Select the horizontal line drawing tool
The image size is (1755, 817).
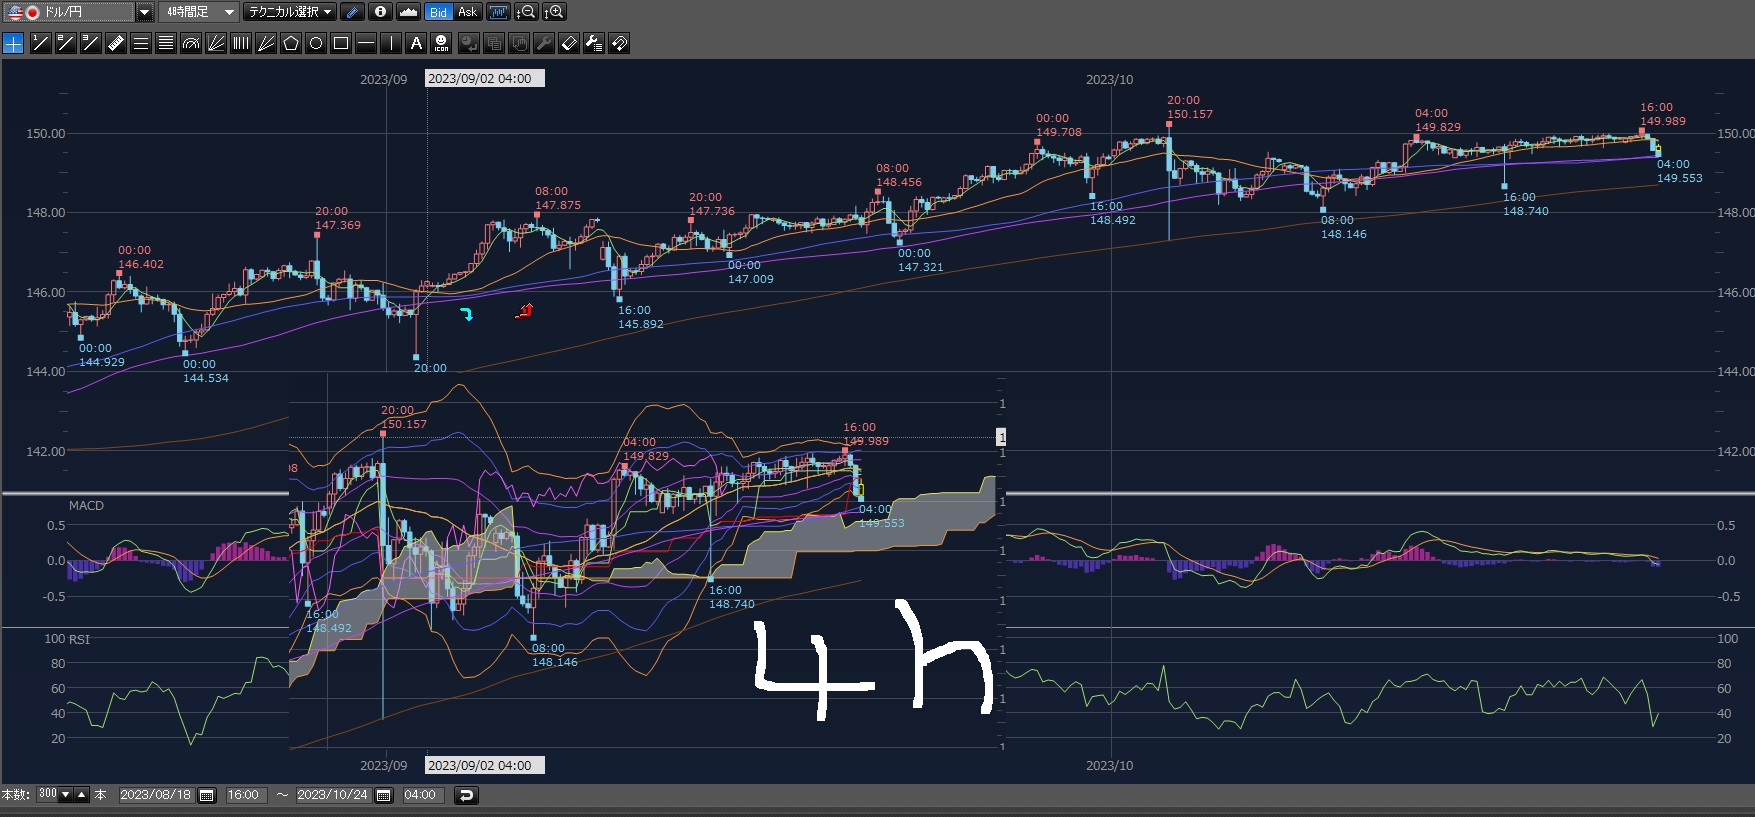coord(366,43)
